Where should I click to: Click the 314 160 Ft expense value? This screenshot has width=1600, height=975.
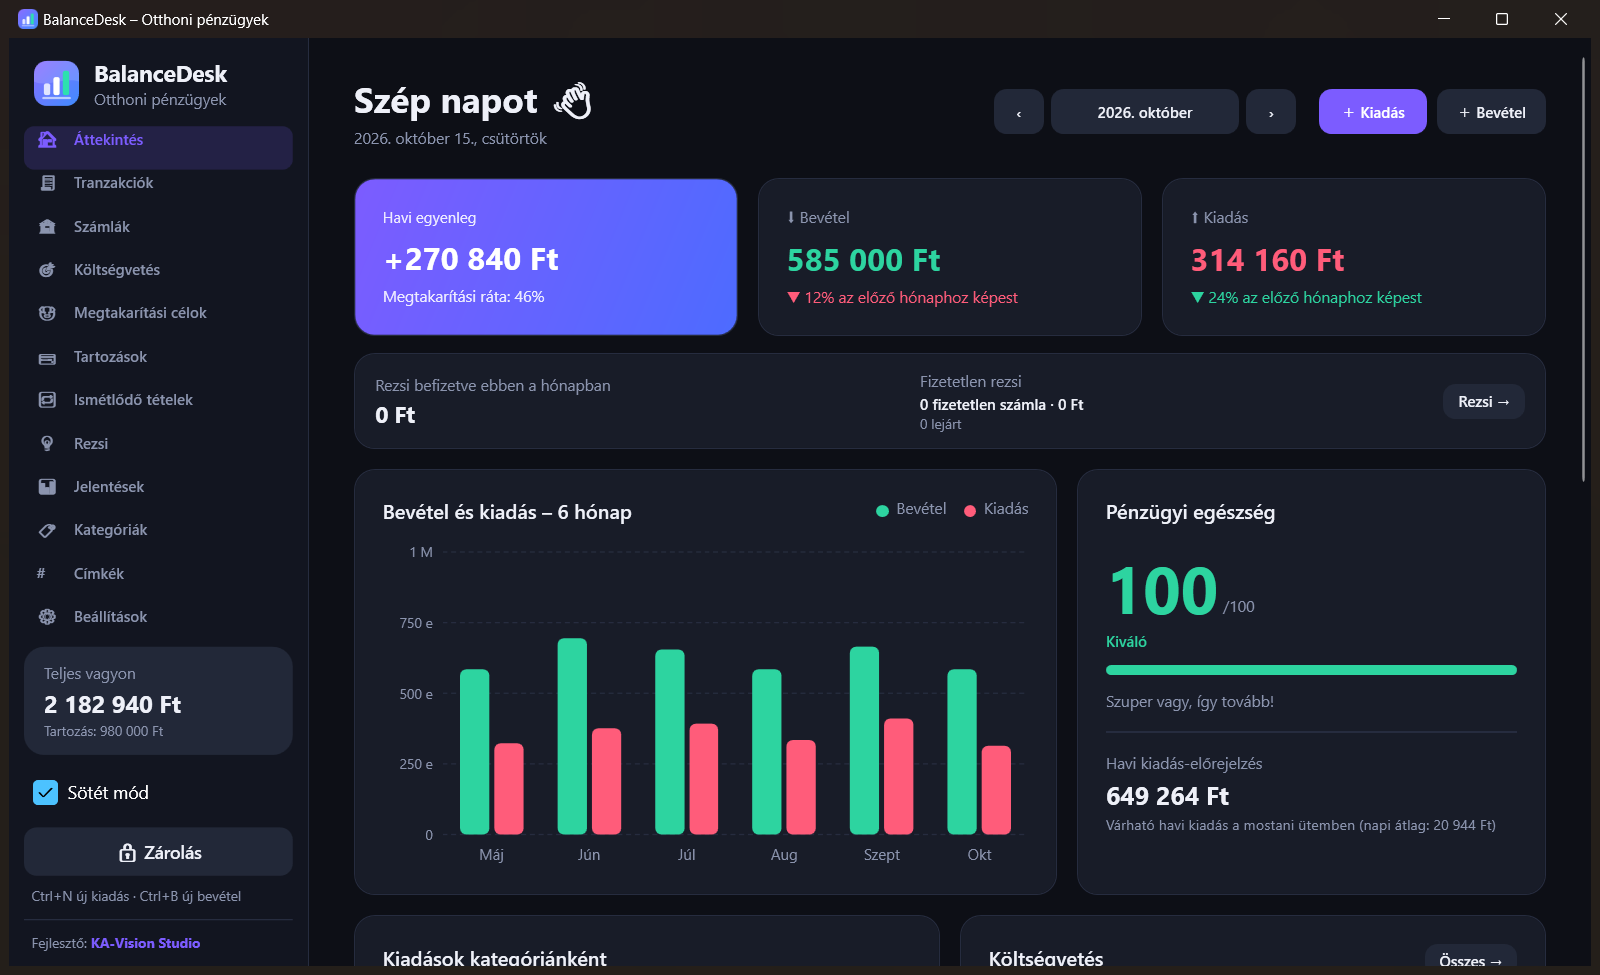1267,260
